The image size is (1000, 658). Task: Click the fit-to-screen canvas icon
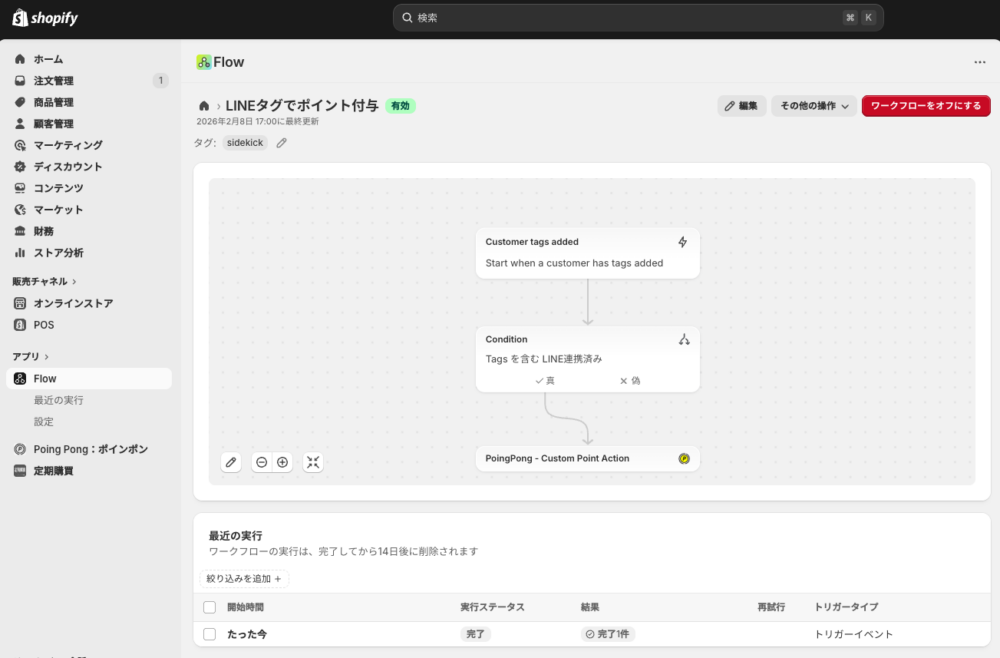(313, 462)
